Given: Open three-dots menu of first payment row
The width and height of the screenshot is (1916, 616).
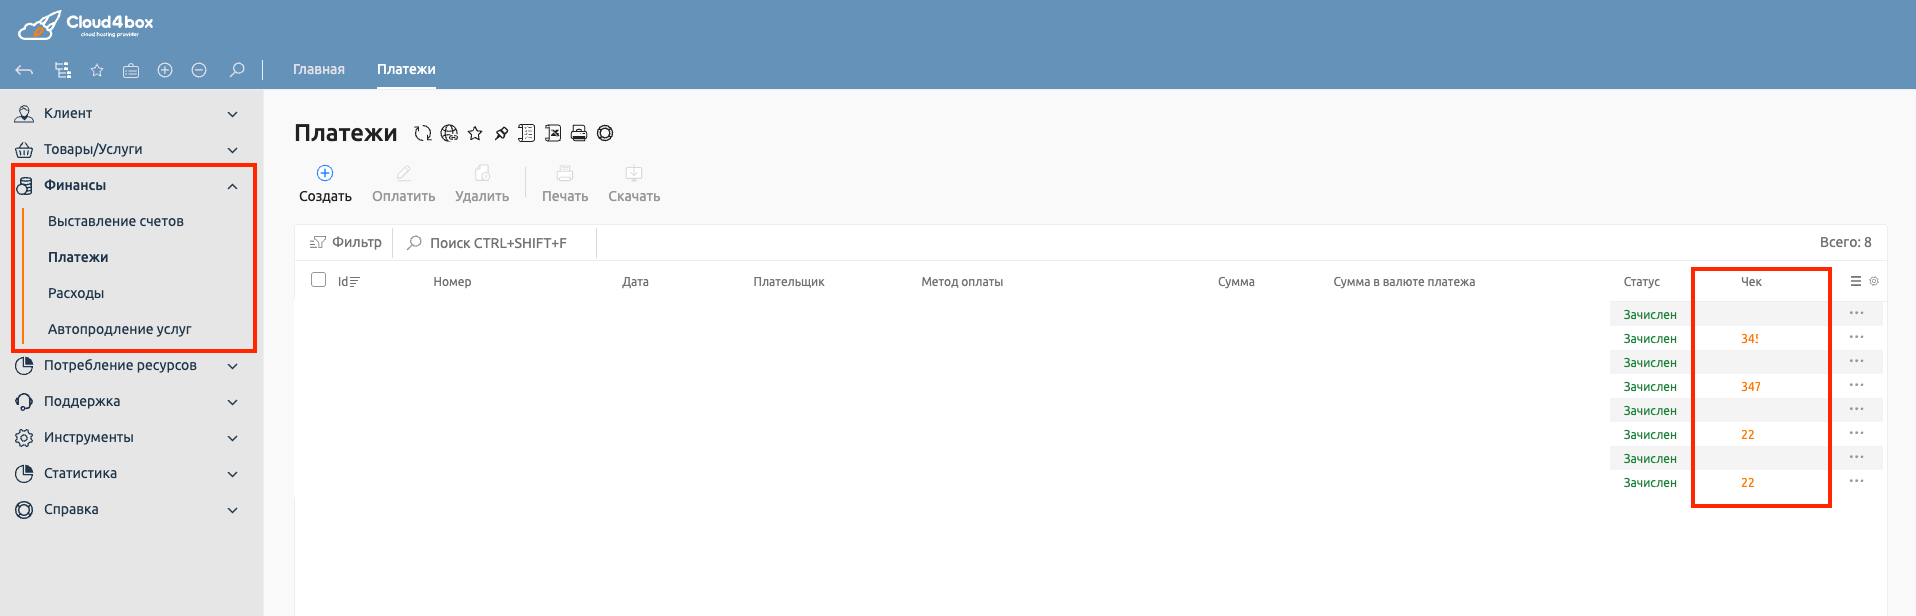Looking at the screenshot, I should click(1857, 313).
